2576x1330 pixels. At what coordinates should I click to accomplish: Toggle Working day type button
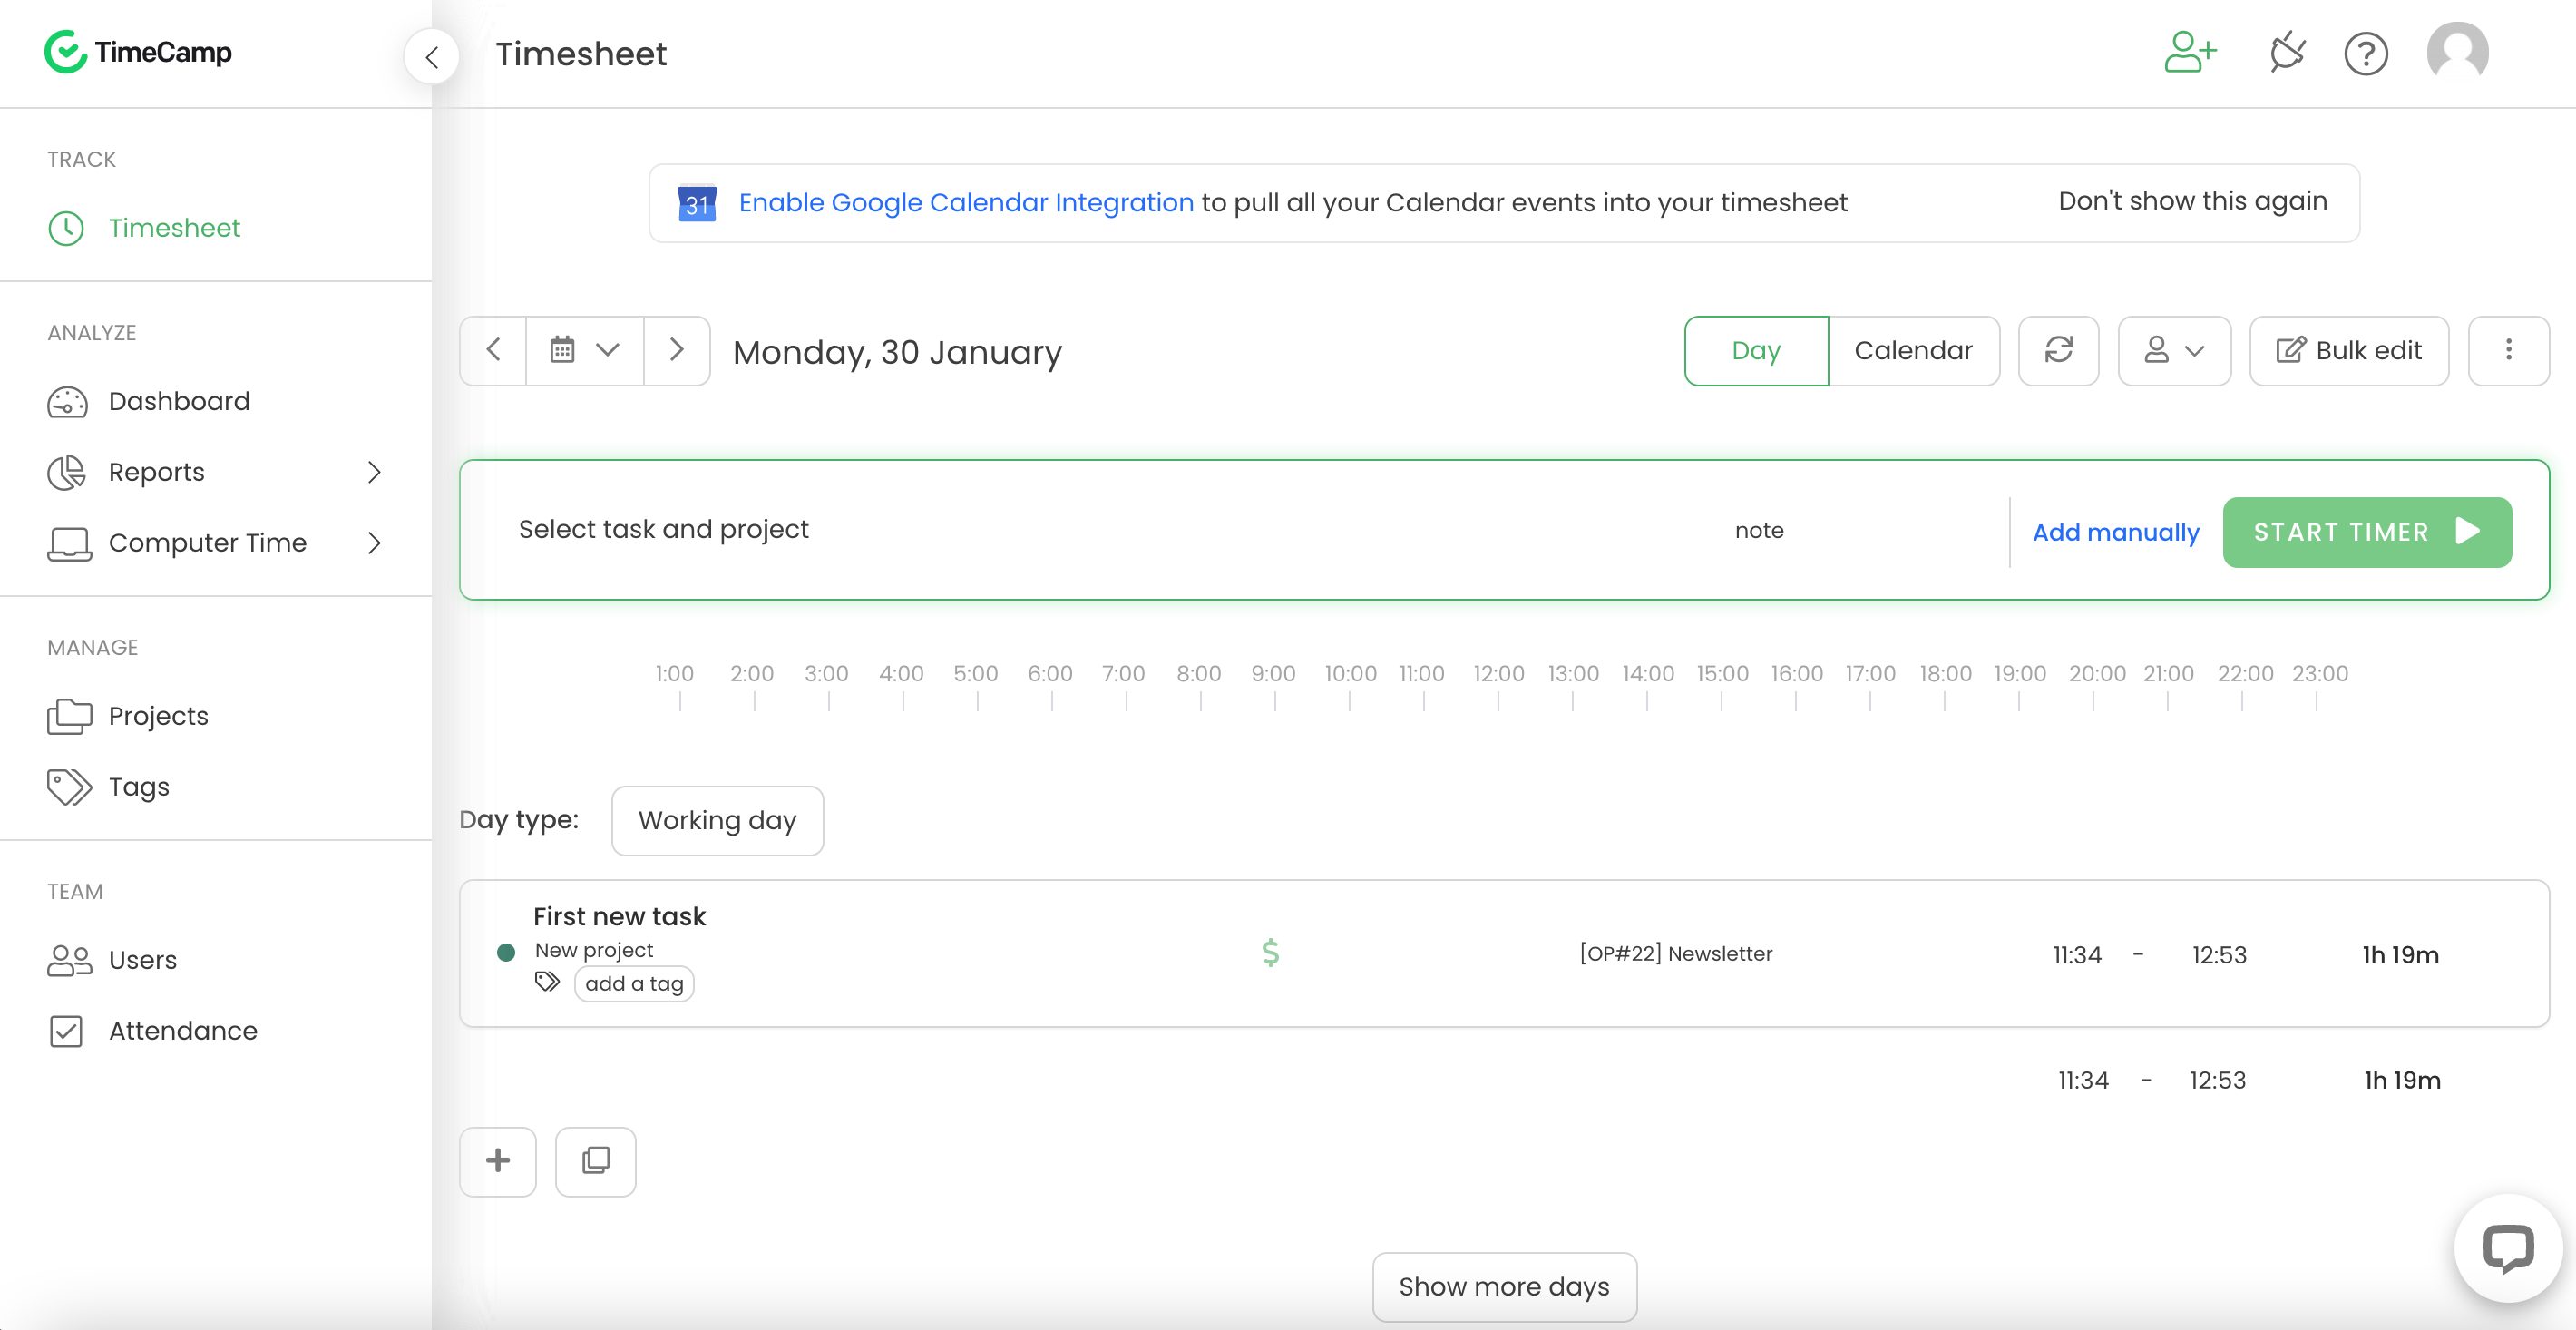(717, 821)
